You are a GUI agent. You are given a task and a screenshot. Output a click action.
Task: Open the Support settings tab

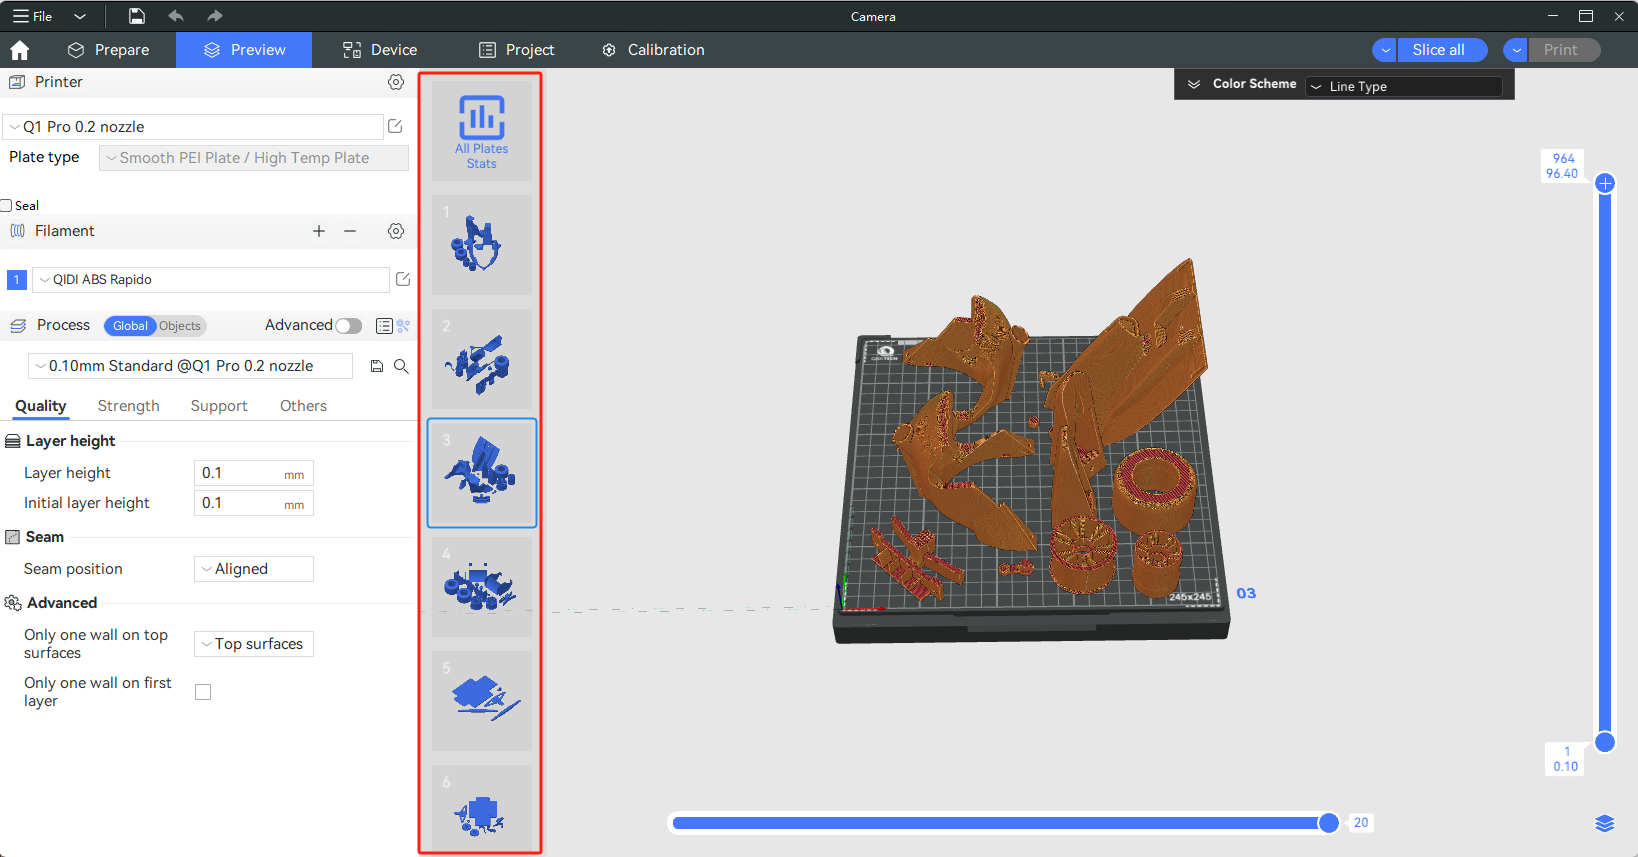pyautogui.click(x=219, y=406)
